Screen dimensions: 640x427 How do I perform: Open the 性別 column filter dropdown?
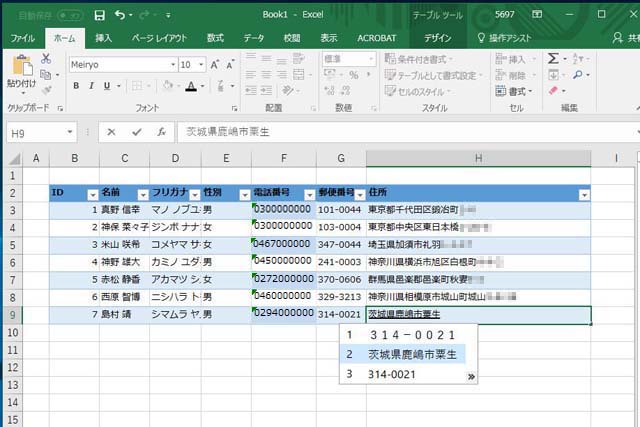point(244,194)
